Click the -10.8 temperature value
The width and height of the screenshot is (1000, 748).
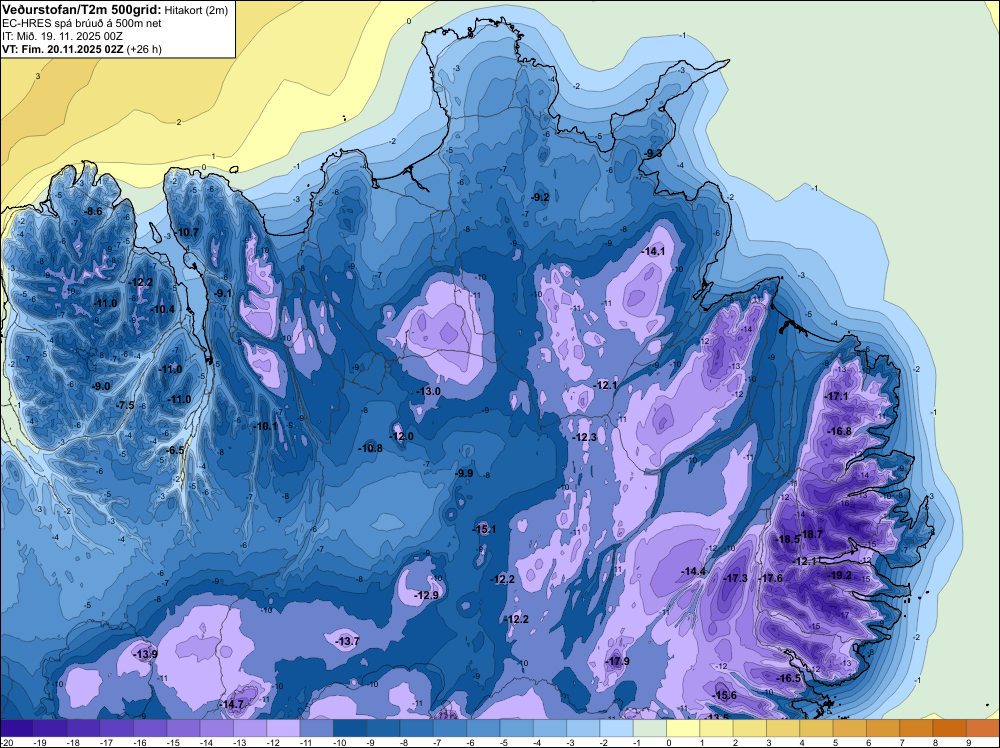pyautogui.click(x=371, y=448)
